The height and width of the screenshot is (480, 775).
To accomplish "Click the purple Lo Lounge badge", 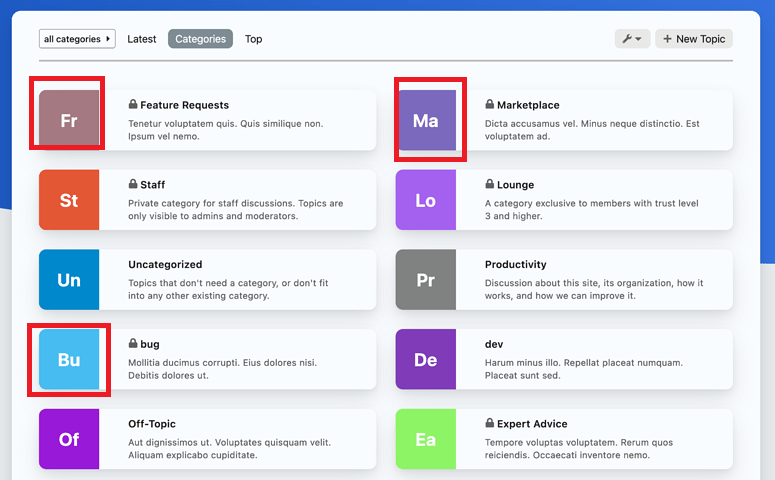I will [x=426, y=200].
